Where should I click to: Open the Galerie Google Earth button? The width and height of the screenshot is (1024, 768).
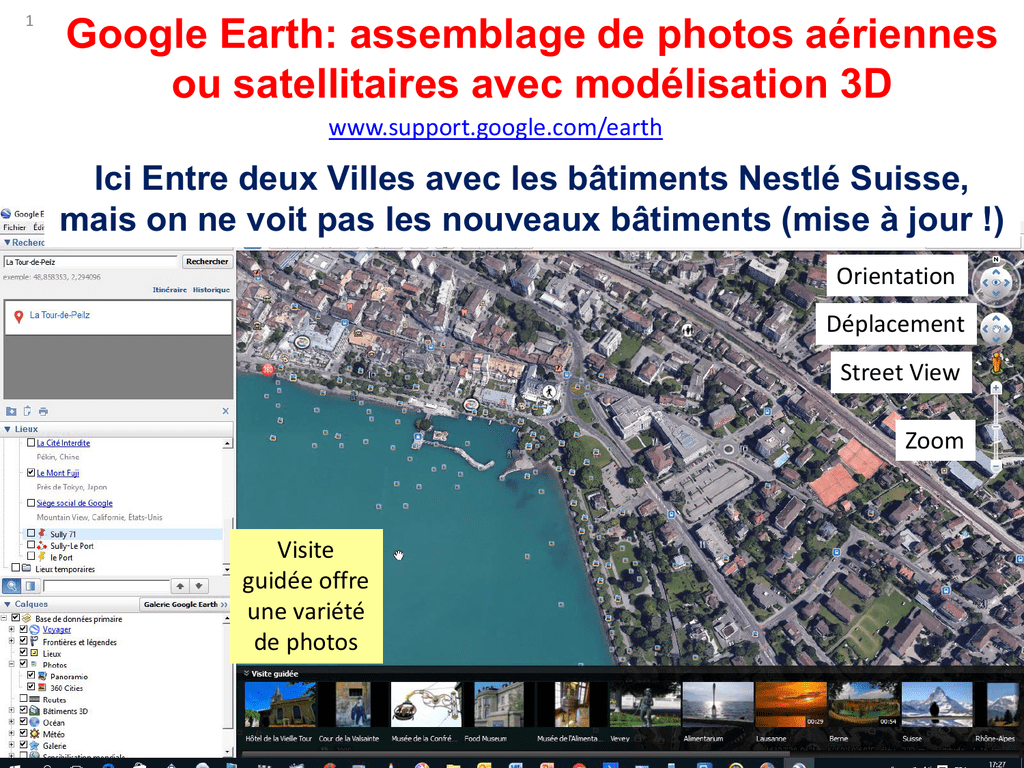(x=185, y=604)
